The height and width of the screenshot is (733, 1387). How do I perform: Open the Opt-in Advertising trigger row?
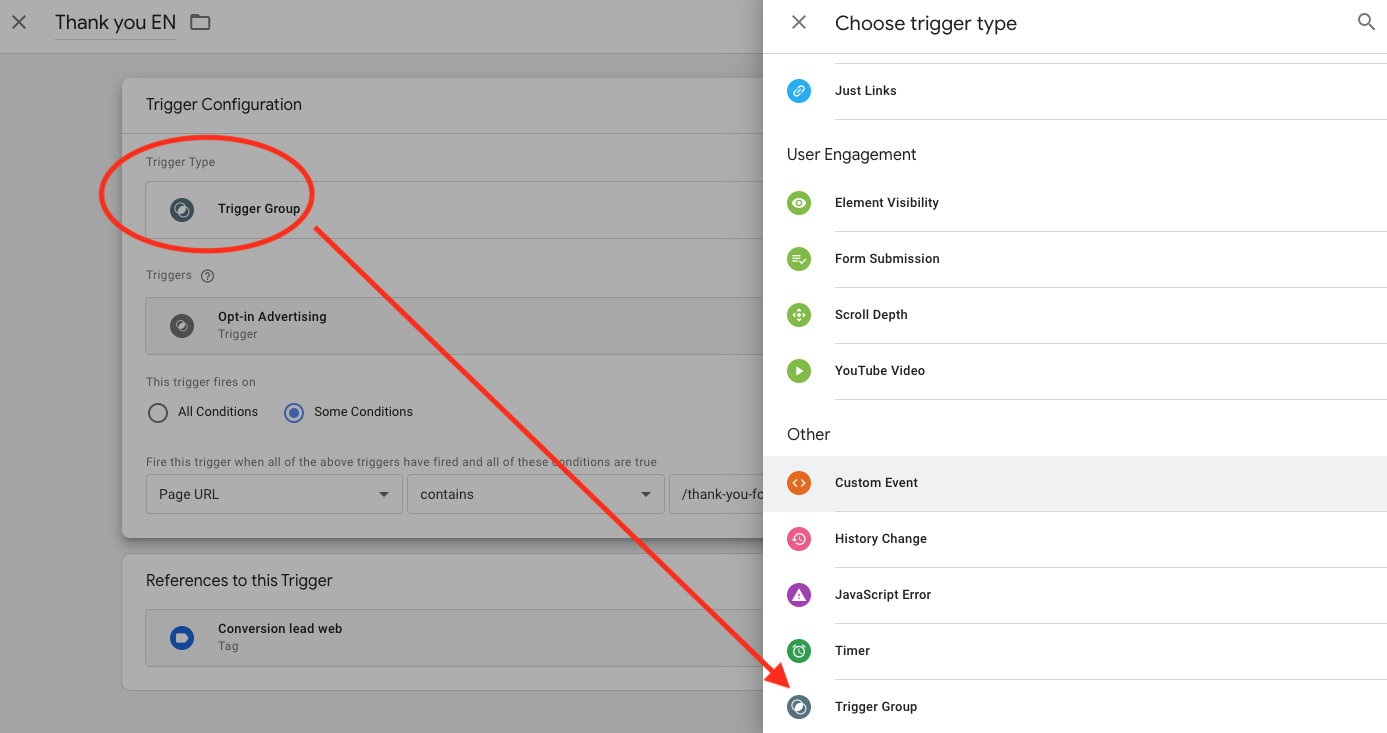coord(454,326)
